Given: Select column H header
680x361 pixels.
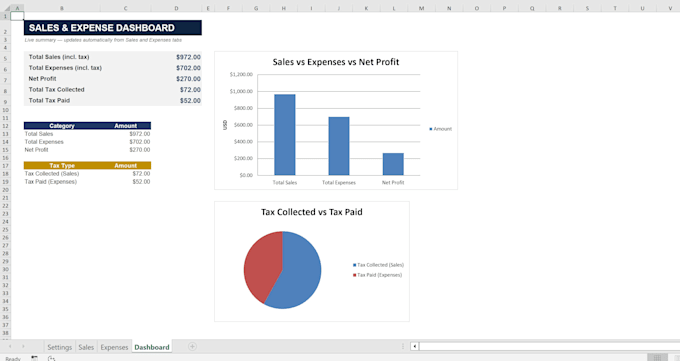Looking at the screenshot, I should pyautogui.click(x=284, y=8).
